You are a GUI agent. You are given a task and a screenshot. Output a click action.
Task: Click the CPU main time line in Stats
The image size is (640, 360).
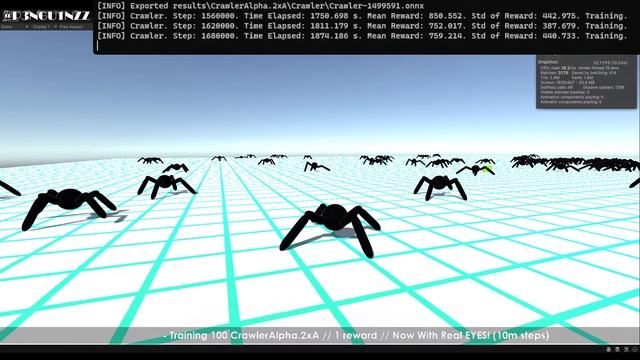click(580, 68)
